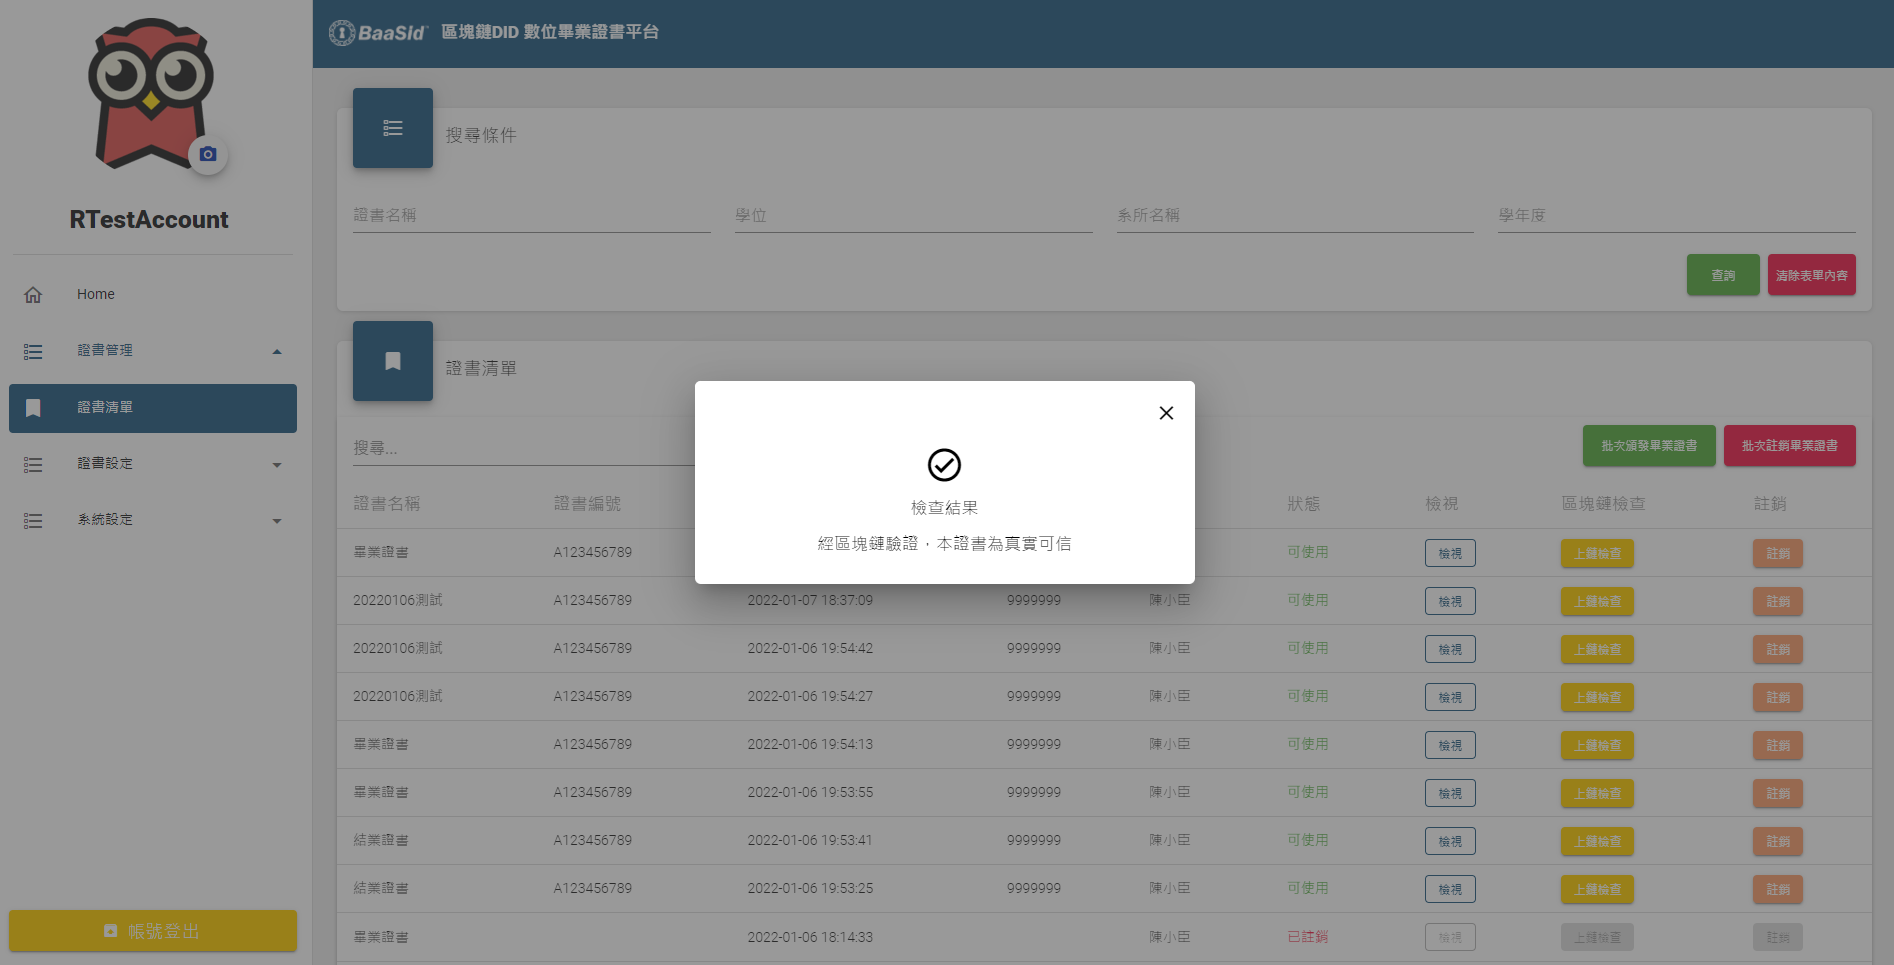The width and height of the screenshot is (1894, 965).
Task: Expand the 系統設定 dropdown arrow
Action: click(277, 520)
